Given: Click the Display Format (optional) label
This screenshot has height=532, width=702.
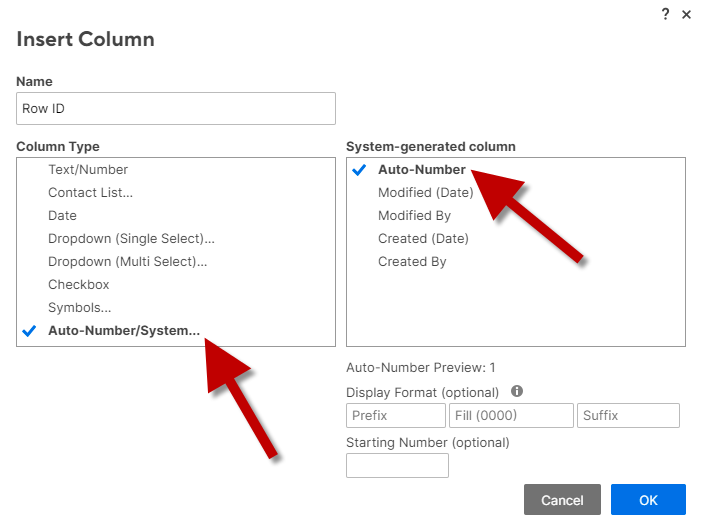Looking at the screenshot, I should [x=423, y=393].
